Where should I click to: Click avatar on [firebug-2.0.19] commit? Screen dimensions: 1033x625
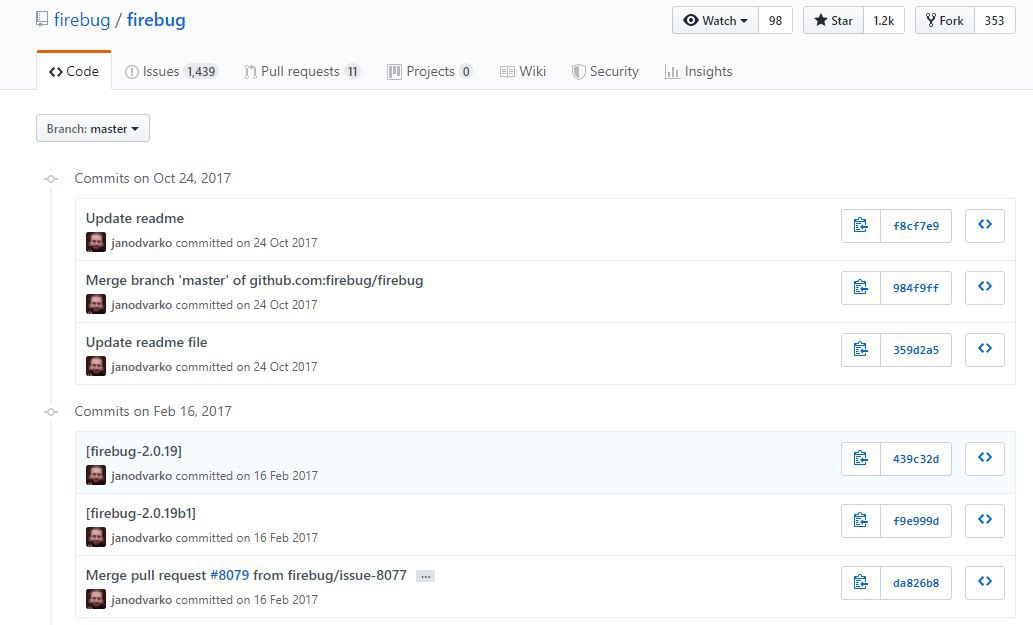coord(96,476)
